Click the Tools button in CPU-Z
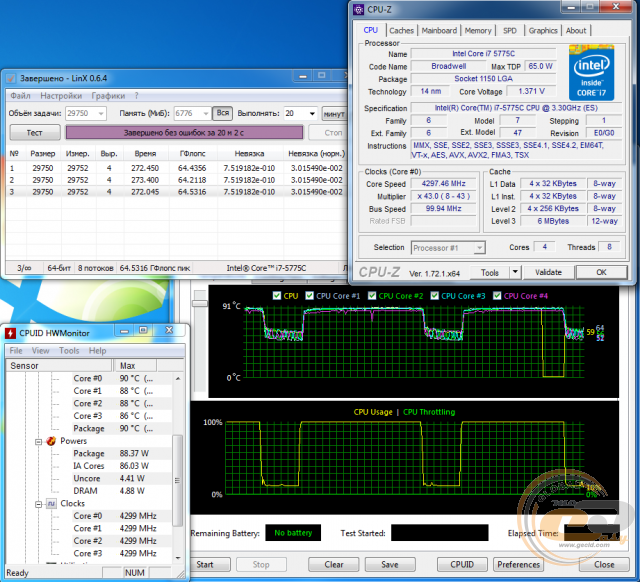Screen dimensions: 640x582 [489, 272]
